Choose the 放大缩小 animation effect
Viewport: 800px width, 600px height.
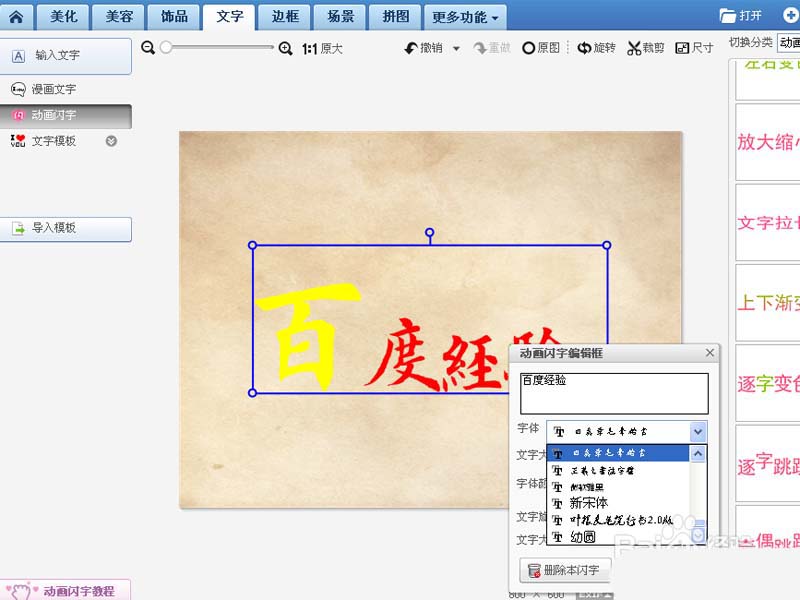click(x=768, y=142)
